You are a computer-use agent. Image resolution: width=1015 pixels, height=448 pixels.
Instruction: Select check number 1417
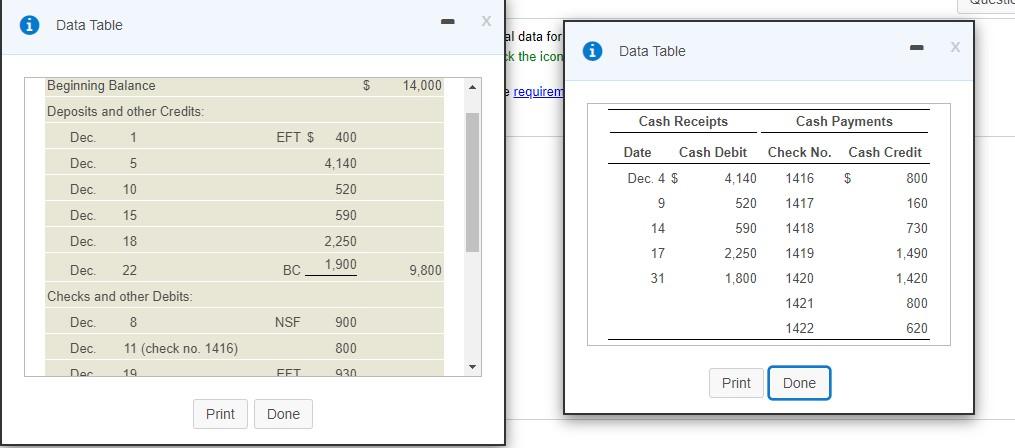[799, 204]
